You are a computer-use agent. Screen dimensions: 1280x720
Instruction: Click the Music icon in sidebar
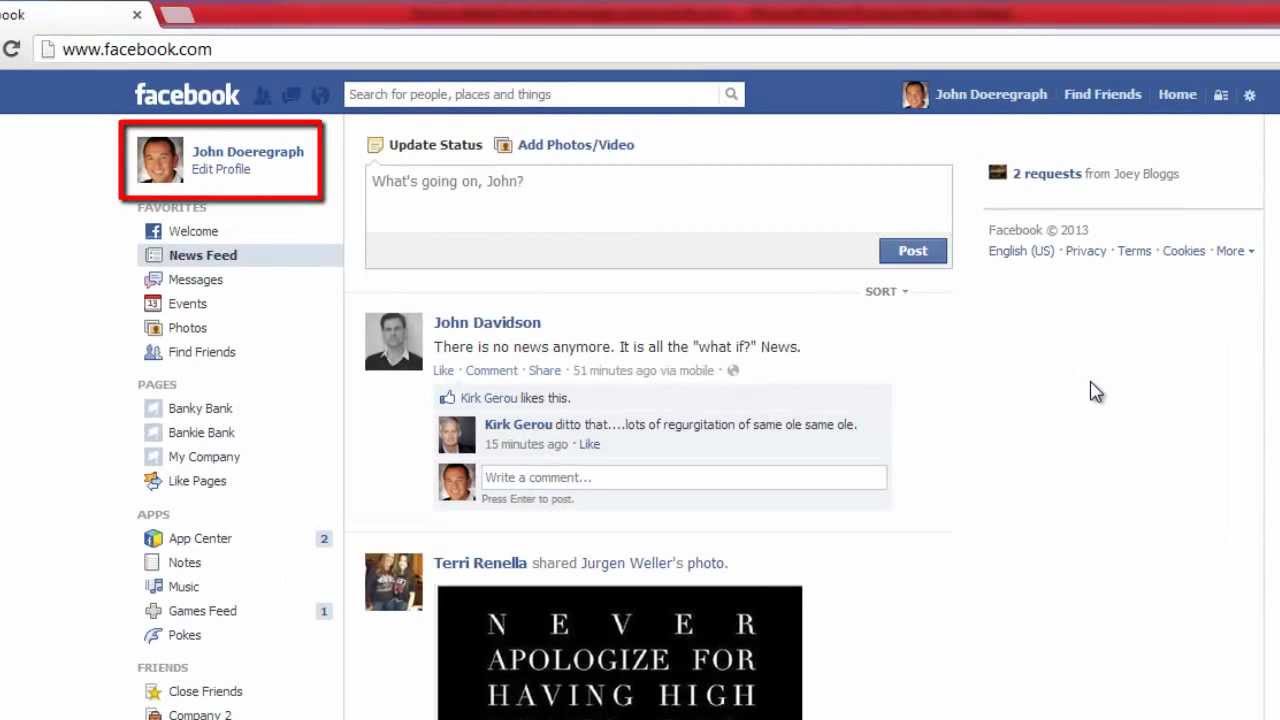[x=153, y=587]
